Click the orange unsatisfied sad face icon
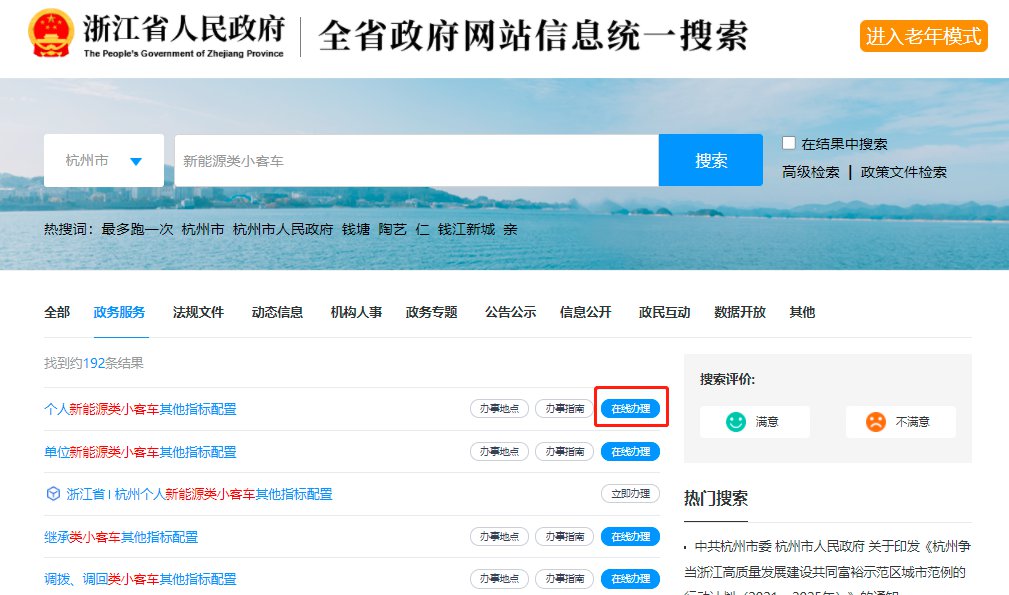 (x=876, y=422)
